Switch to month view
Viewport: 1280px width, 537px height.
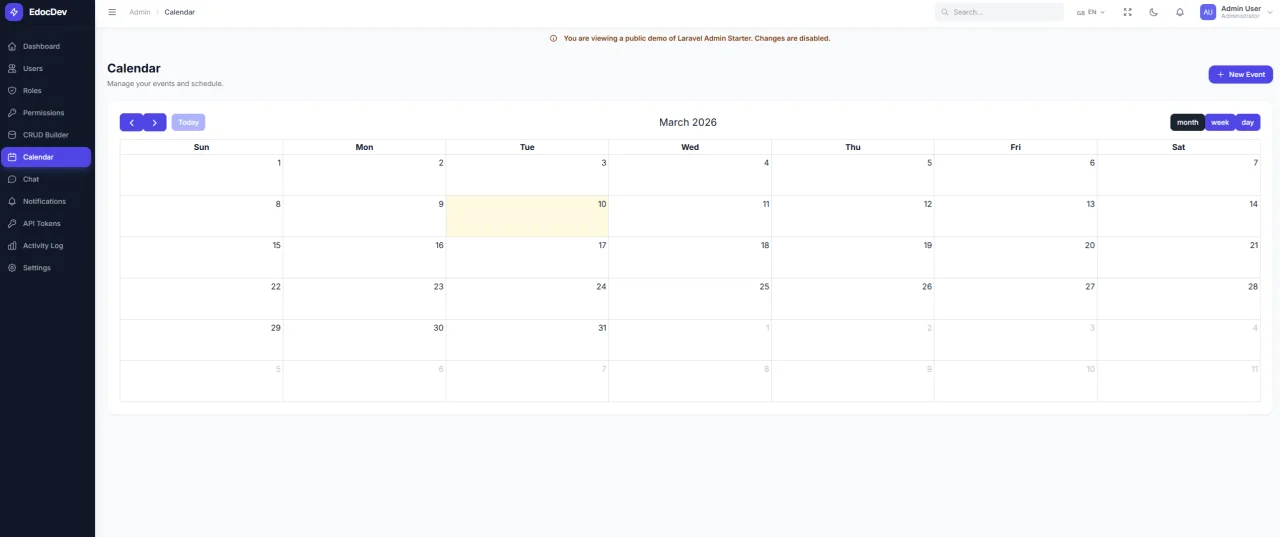coord(1187,122)
